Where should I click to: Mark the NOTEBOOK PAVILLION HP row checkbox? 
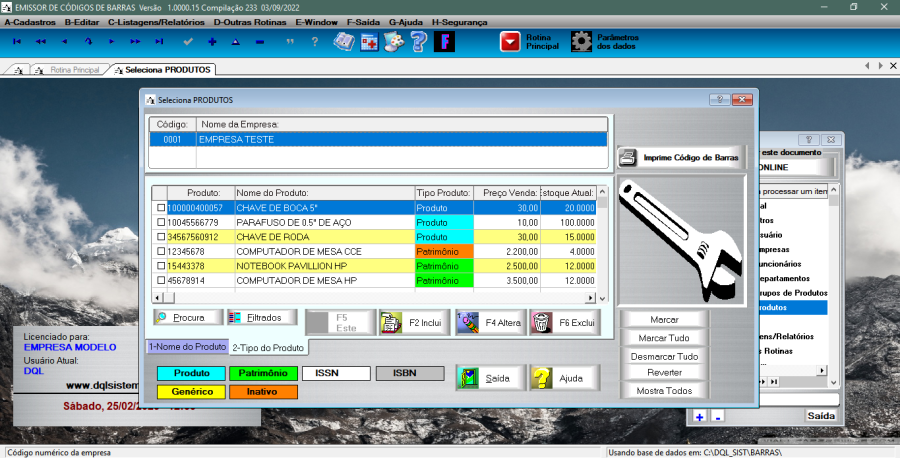(x=161, y=267)
